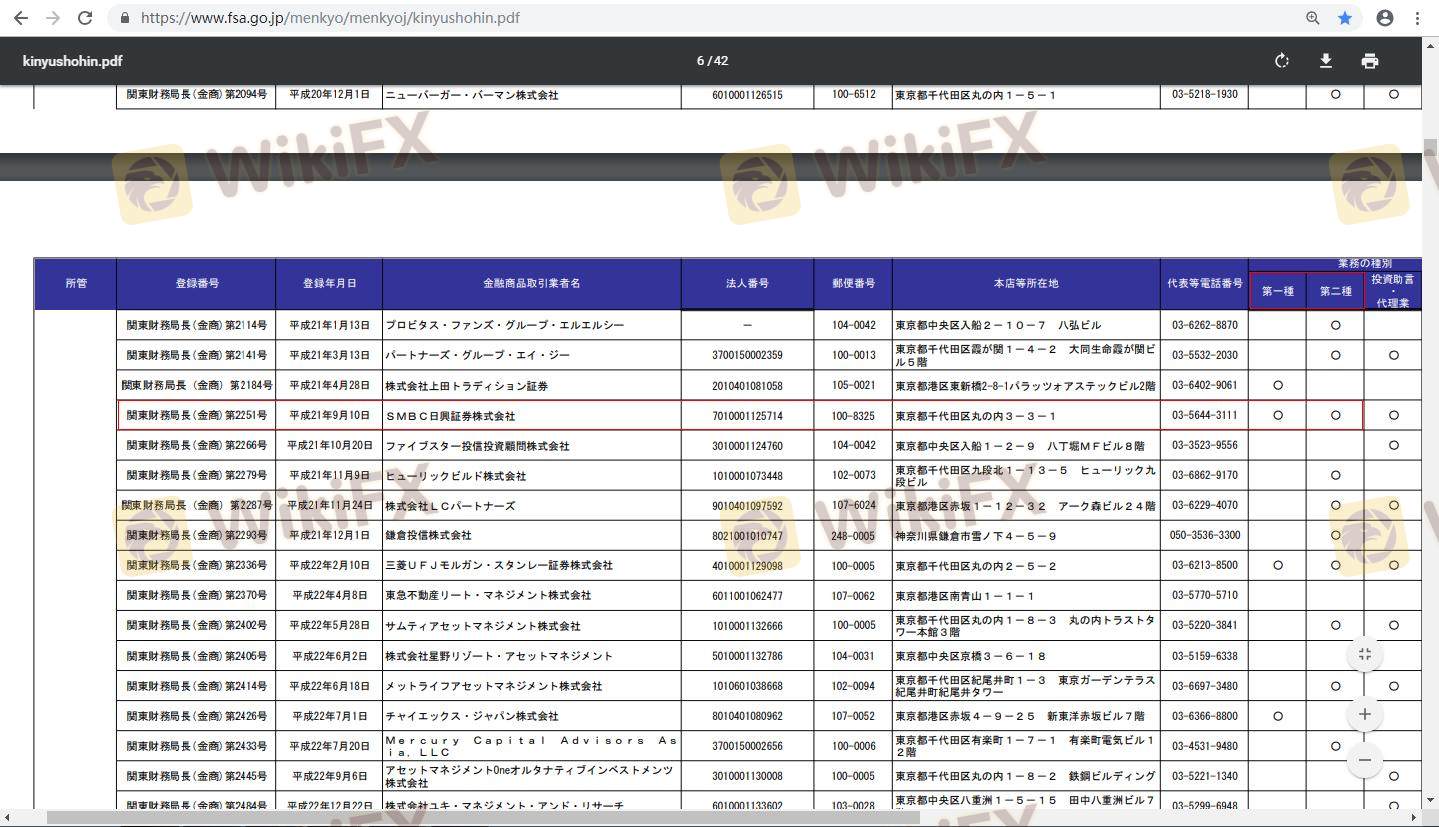Viewport: 1439px width, 827px height.
Task: Click 三菱ＵＦＪモルガン・スタンレー証券株式会社
Action: 499,566
